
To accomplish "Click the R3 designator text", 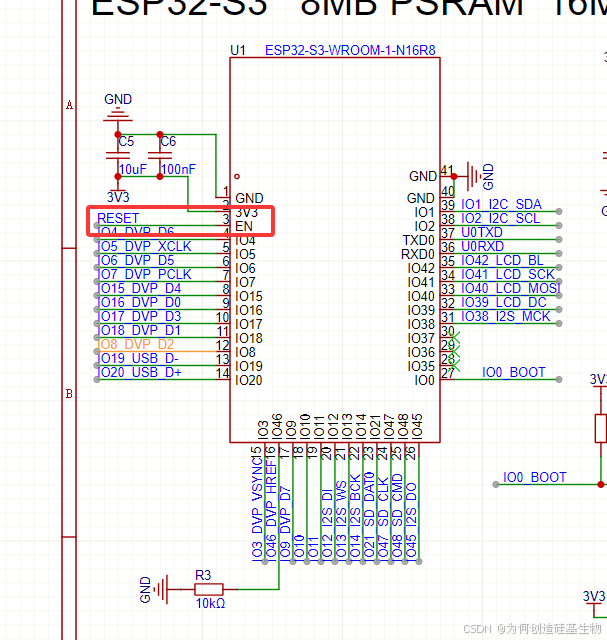I will point(203,575).
